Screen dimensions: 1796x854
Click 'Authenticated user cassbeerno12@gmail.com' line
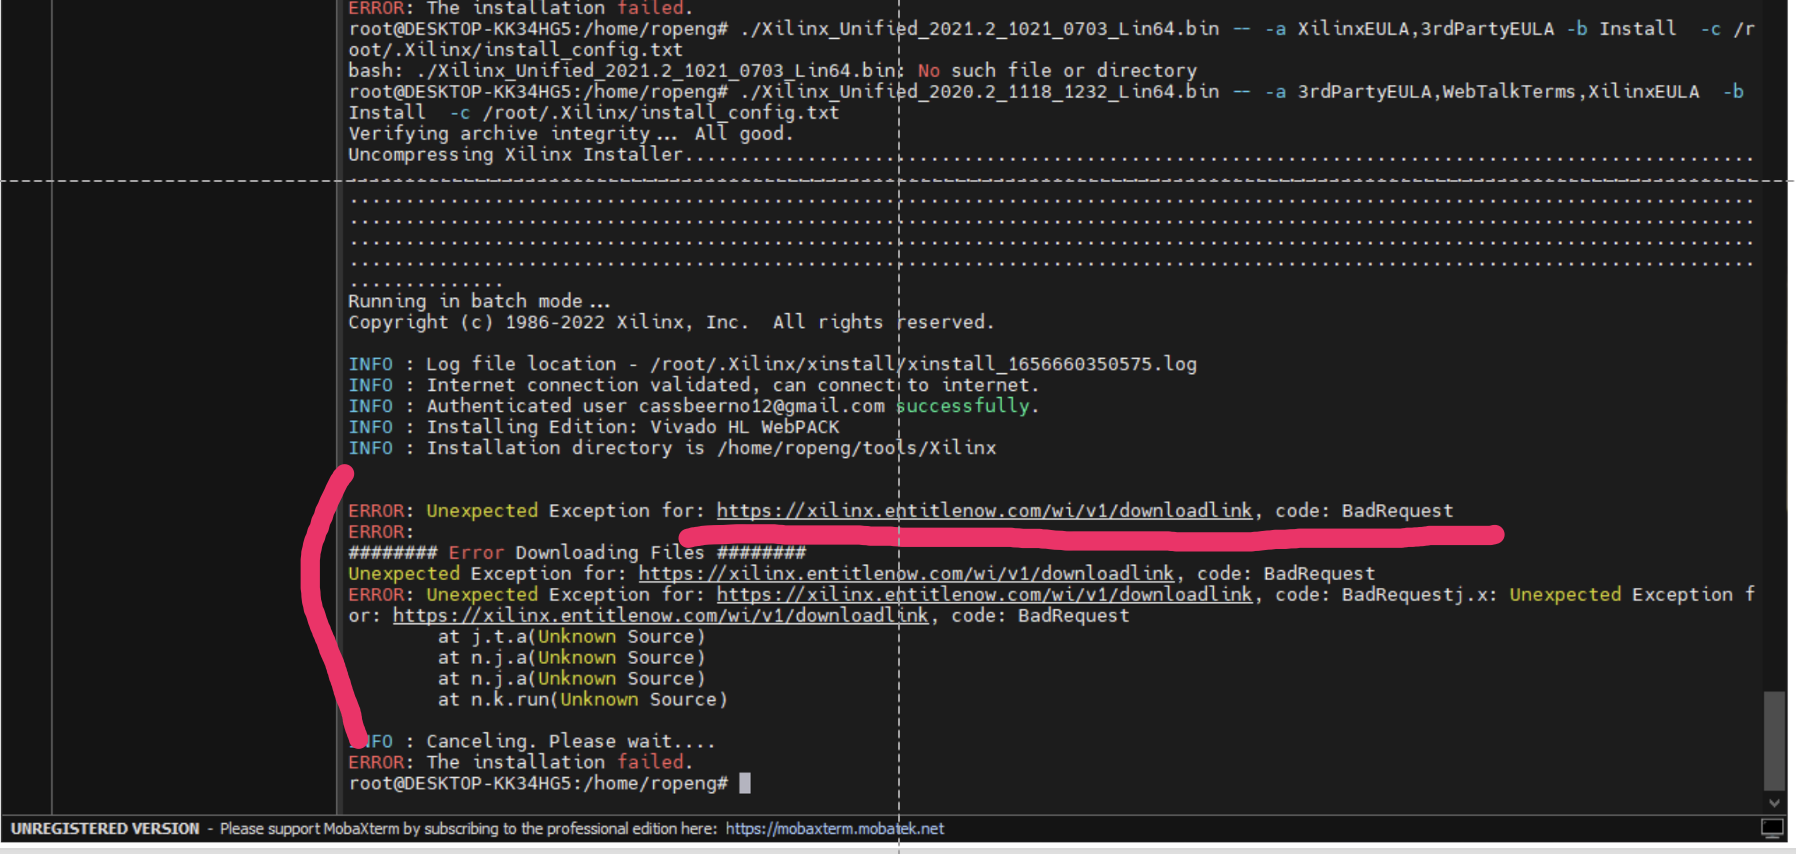[694, 406]
